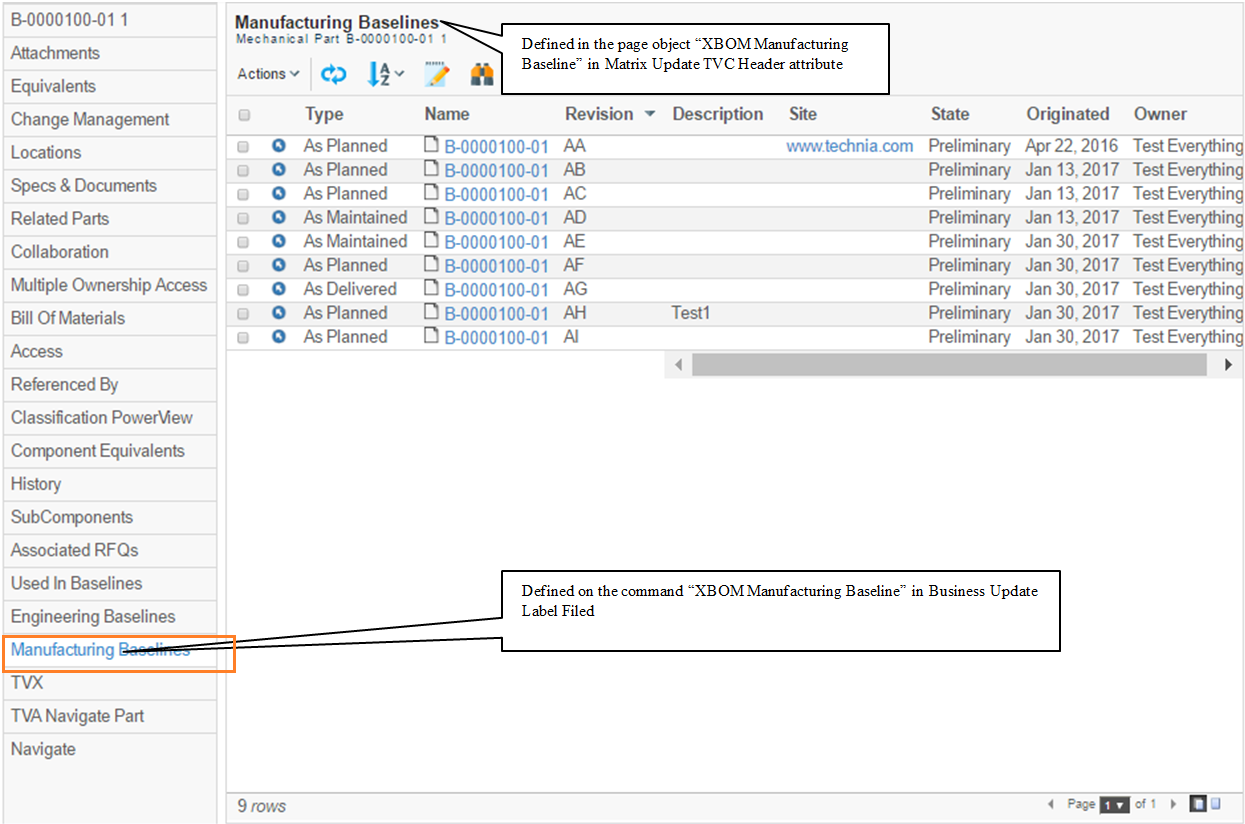The height and width of the screenshot is (824, 1245).
Task: Click the edit notepad pencil icon
Action: (x=436, y=74)
